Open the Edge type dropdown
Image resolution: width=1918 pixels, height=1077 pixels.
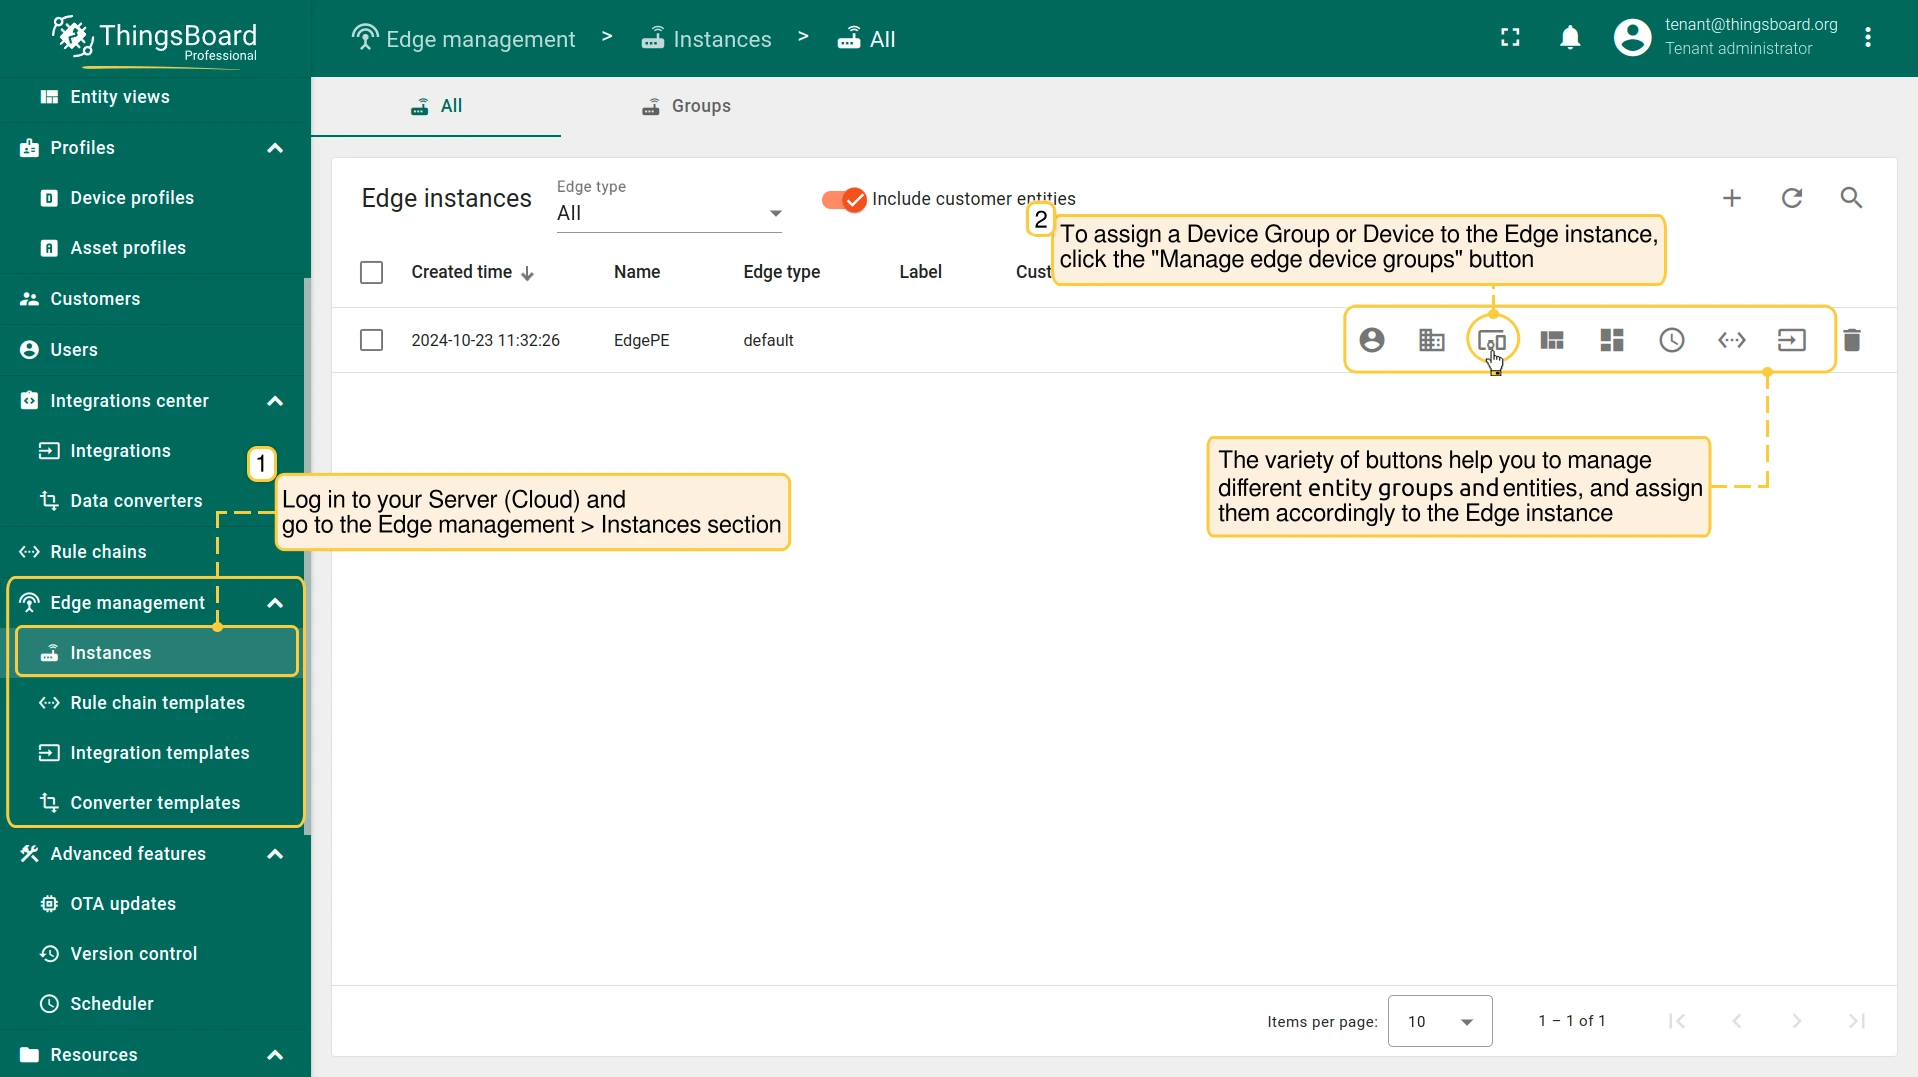click(668, 213)
